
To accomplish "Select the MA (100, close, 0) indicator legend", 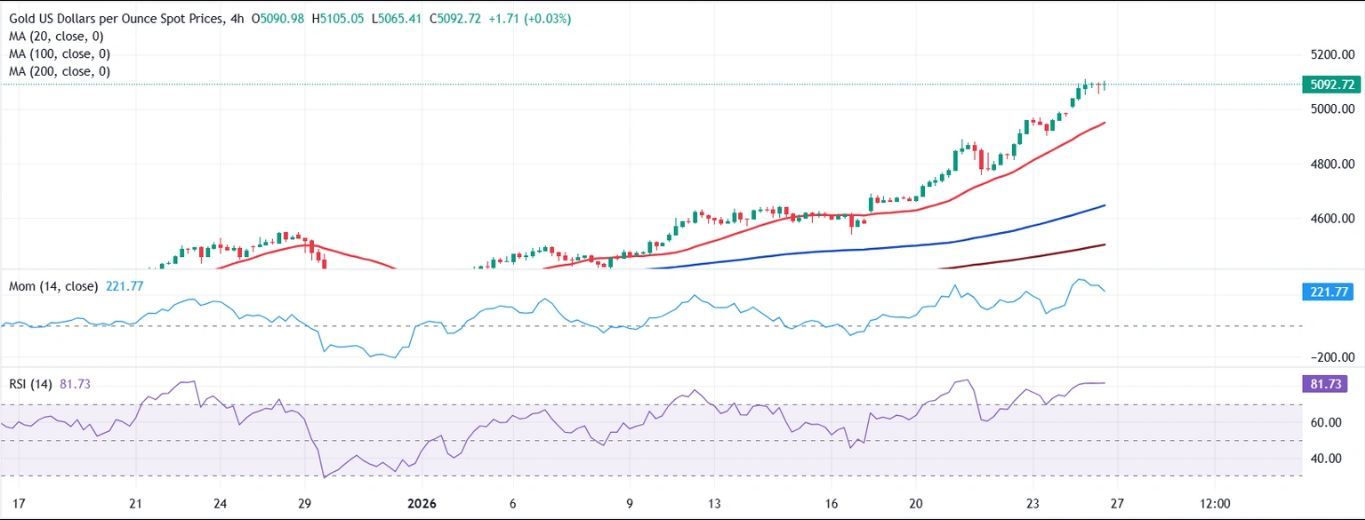I will tap(59, 54).
